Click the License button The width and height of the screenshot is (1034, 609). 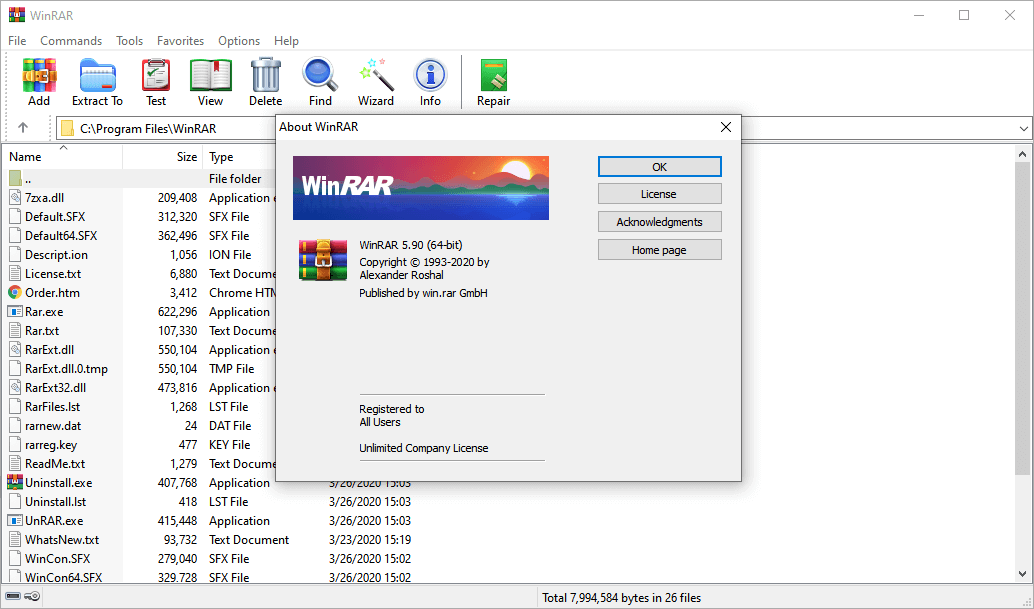point(659,194)
